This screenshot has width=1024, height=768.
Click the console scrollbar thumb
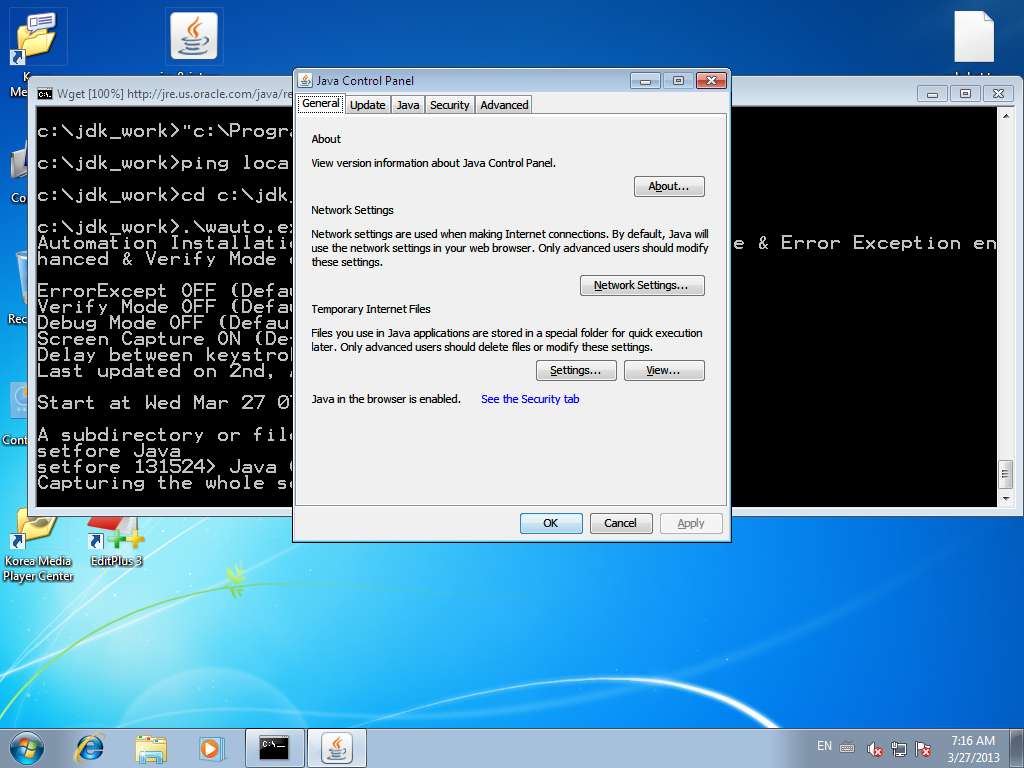tap(1006, 473)
